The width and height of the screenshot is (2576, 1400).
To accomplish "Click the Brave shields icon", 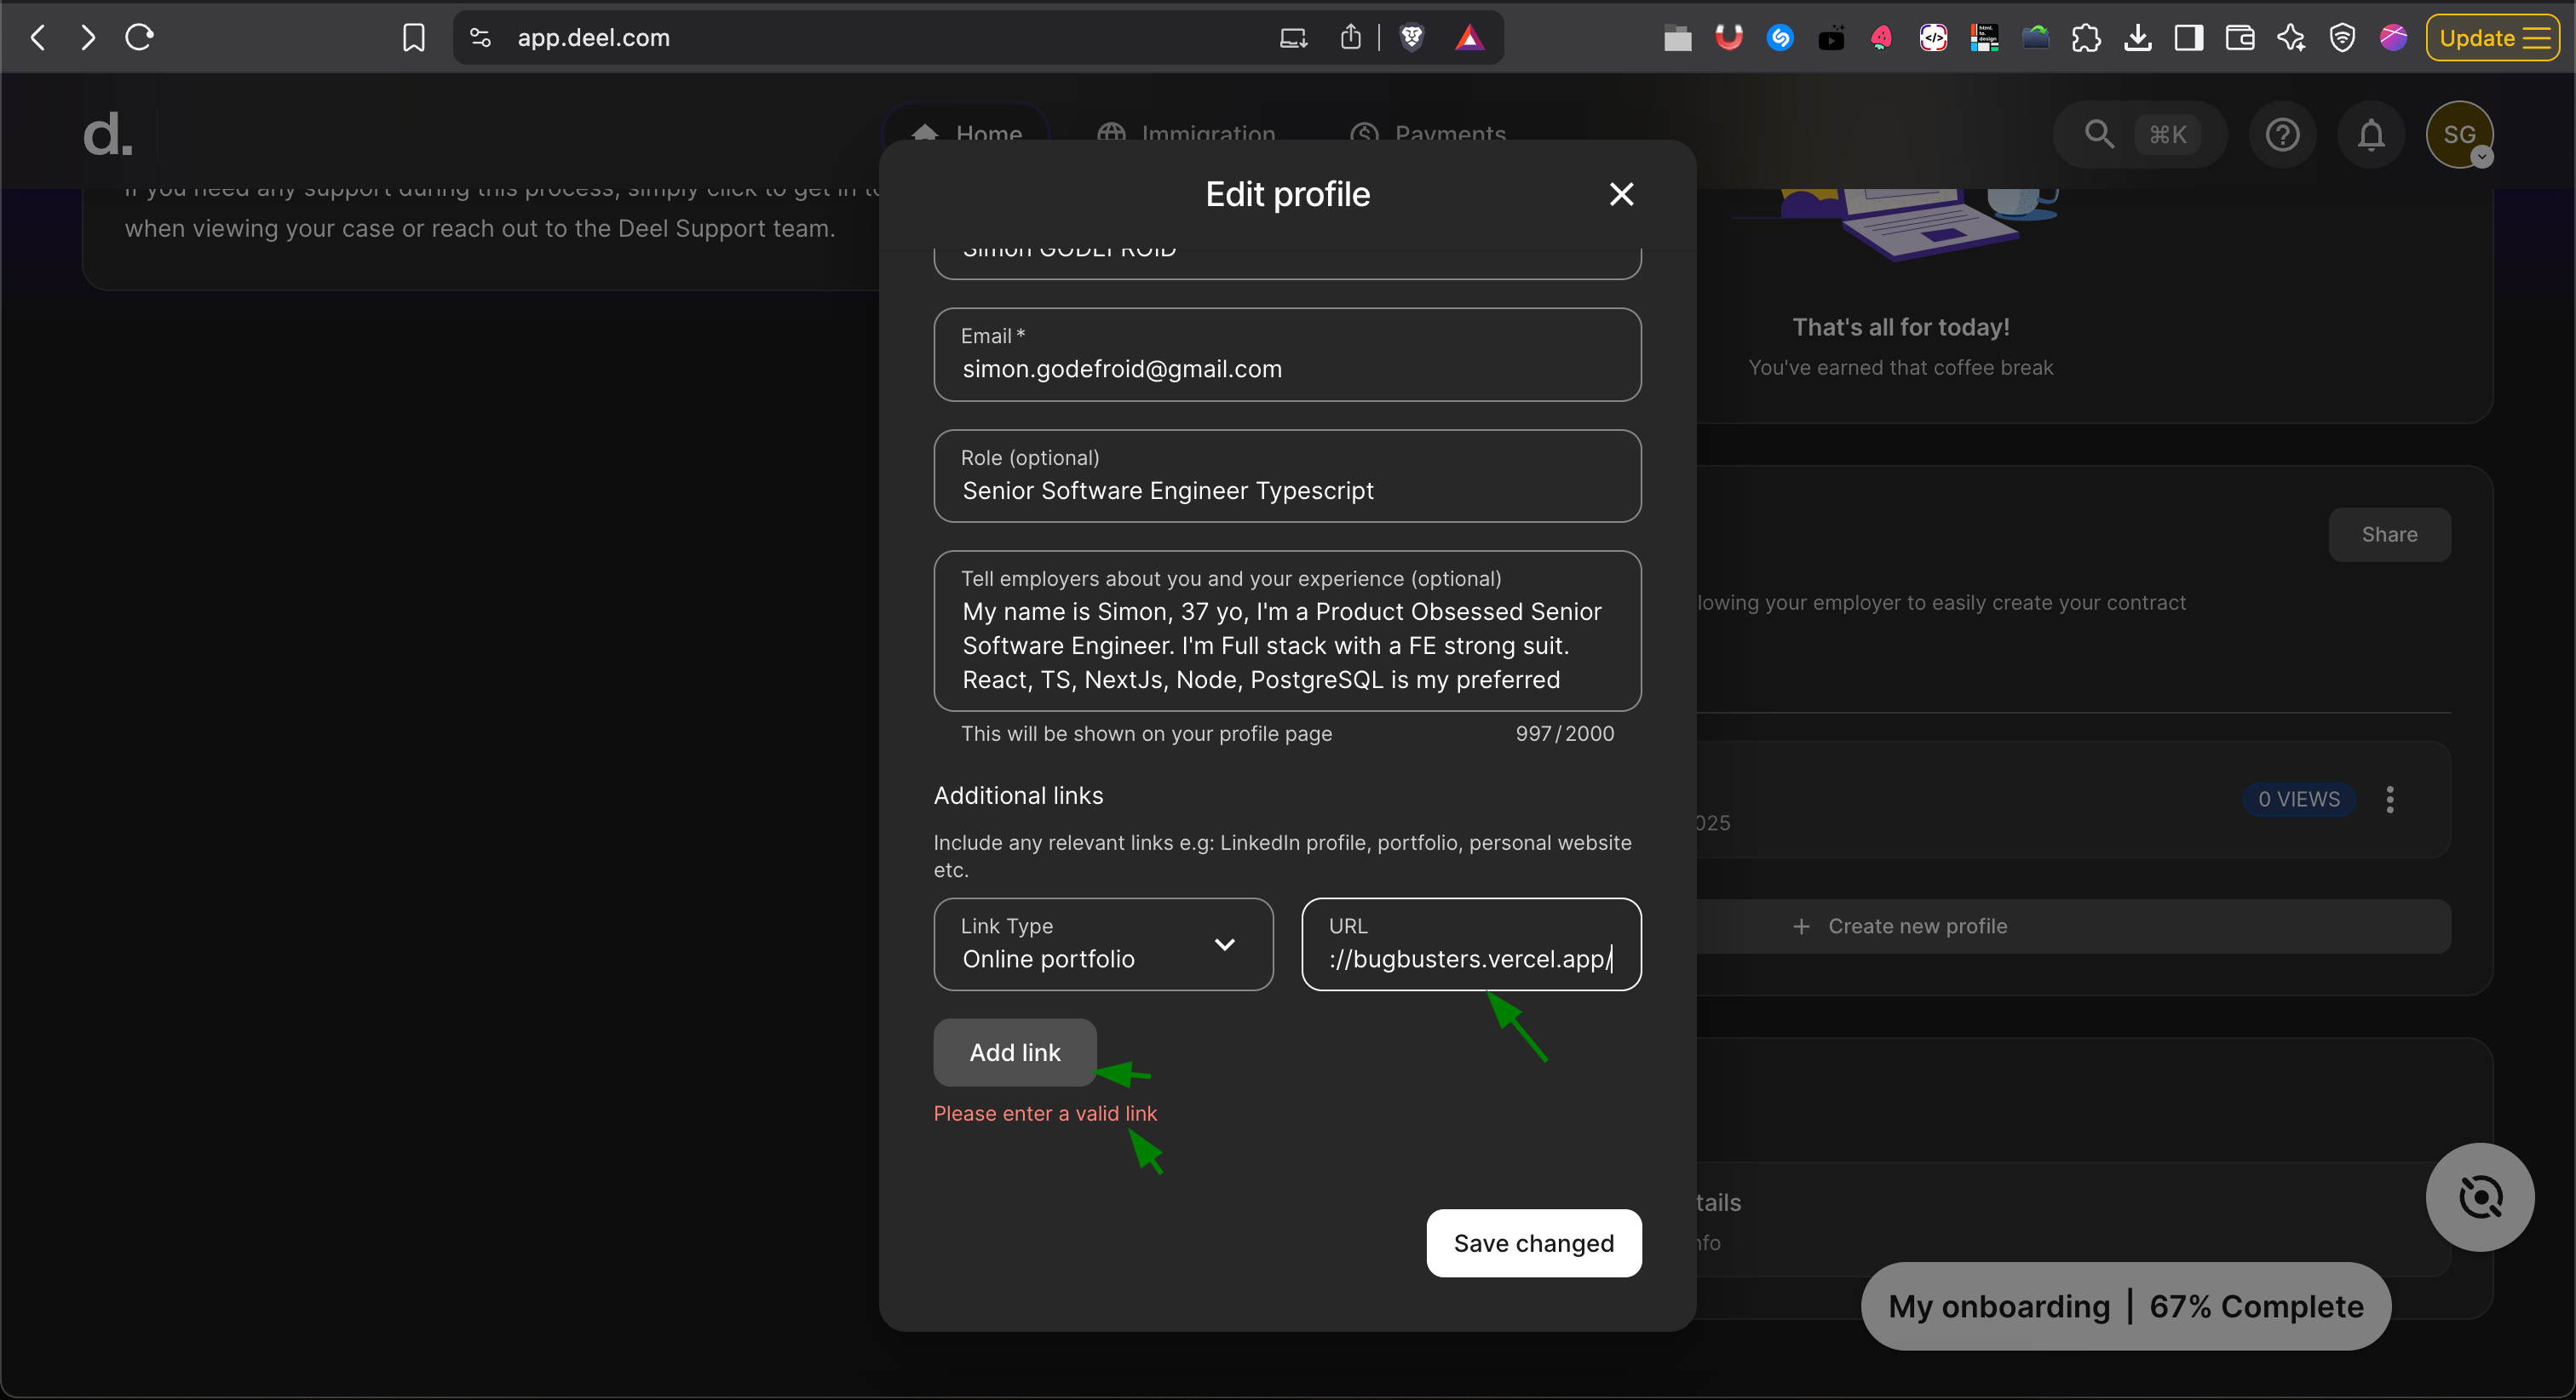I will pos(1411,38).
